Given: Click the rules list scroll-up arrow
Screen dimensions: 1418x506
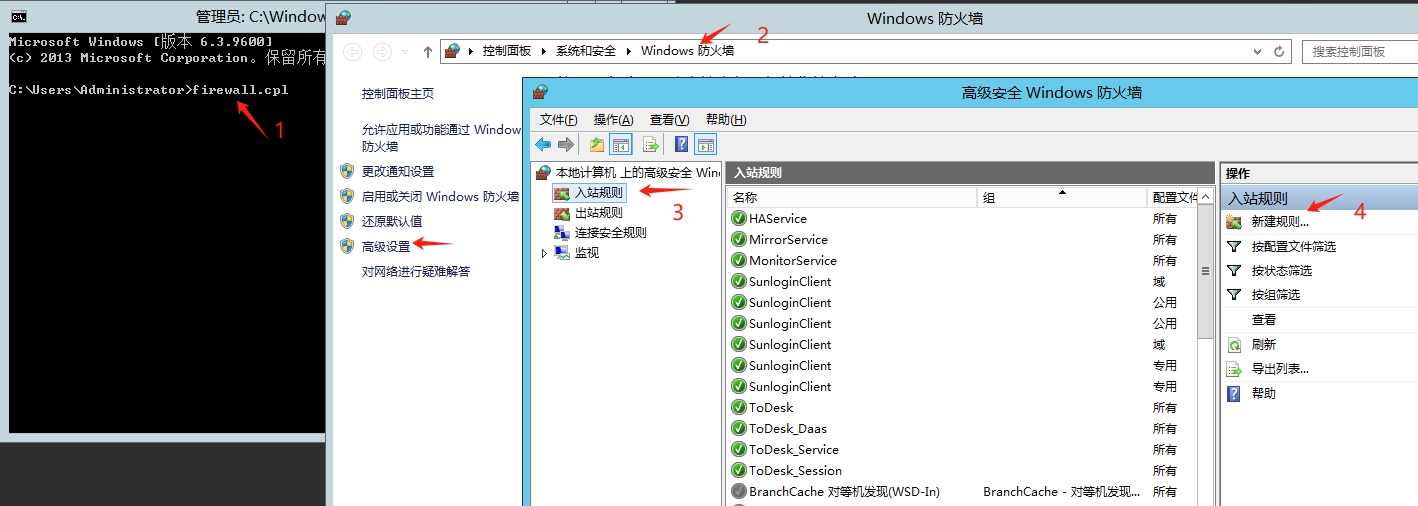Looking at the screenshot, I should [x=1205, y=196].
